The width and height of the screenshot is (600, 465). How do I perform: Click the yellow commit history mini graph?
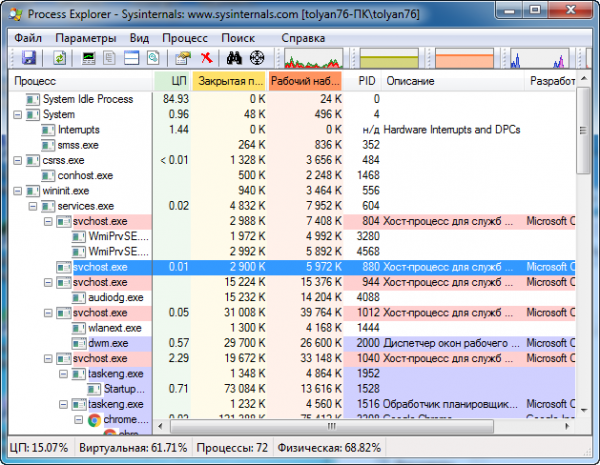[x=389, y=58]
